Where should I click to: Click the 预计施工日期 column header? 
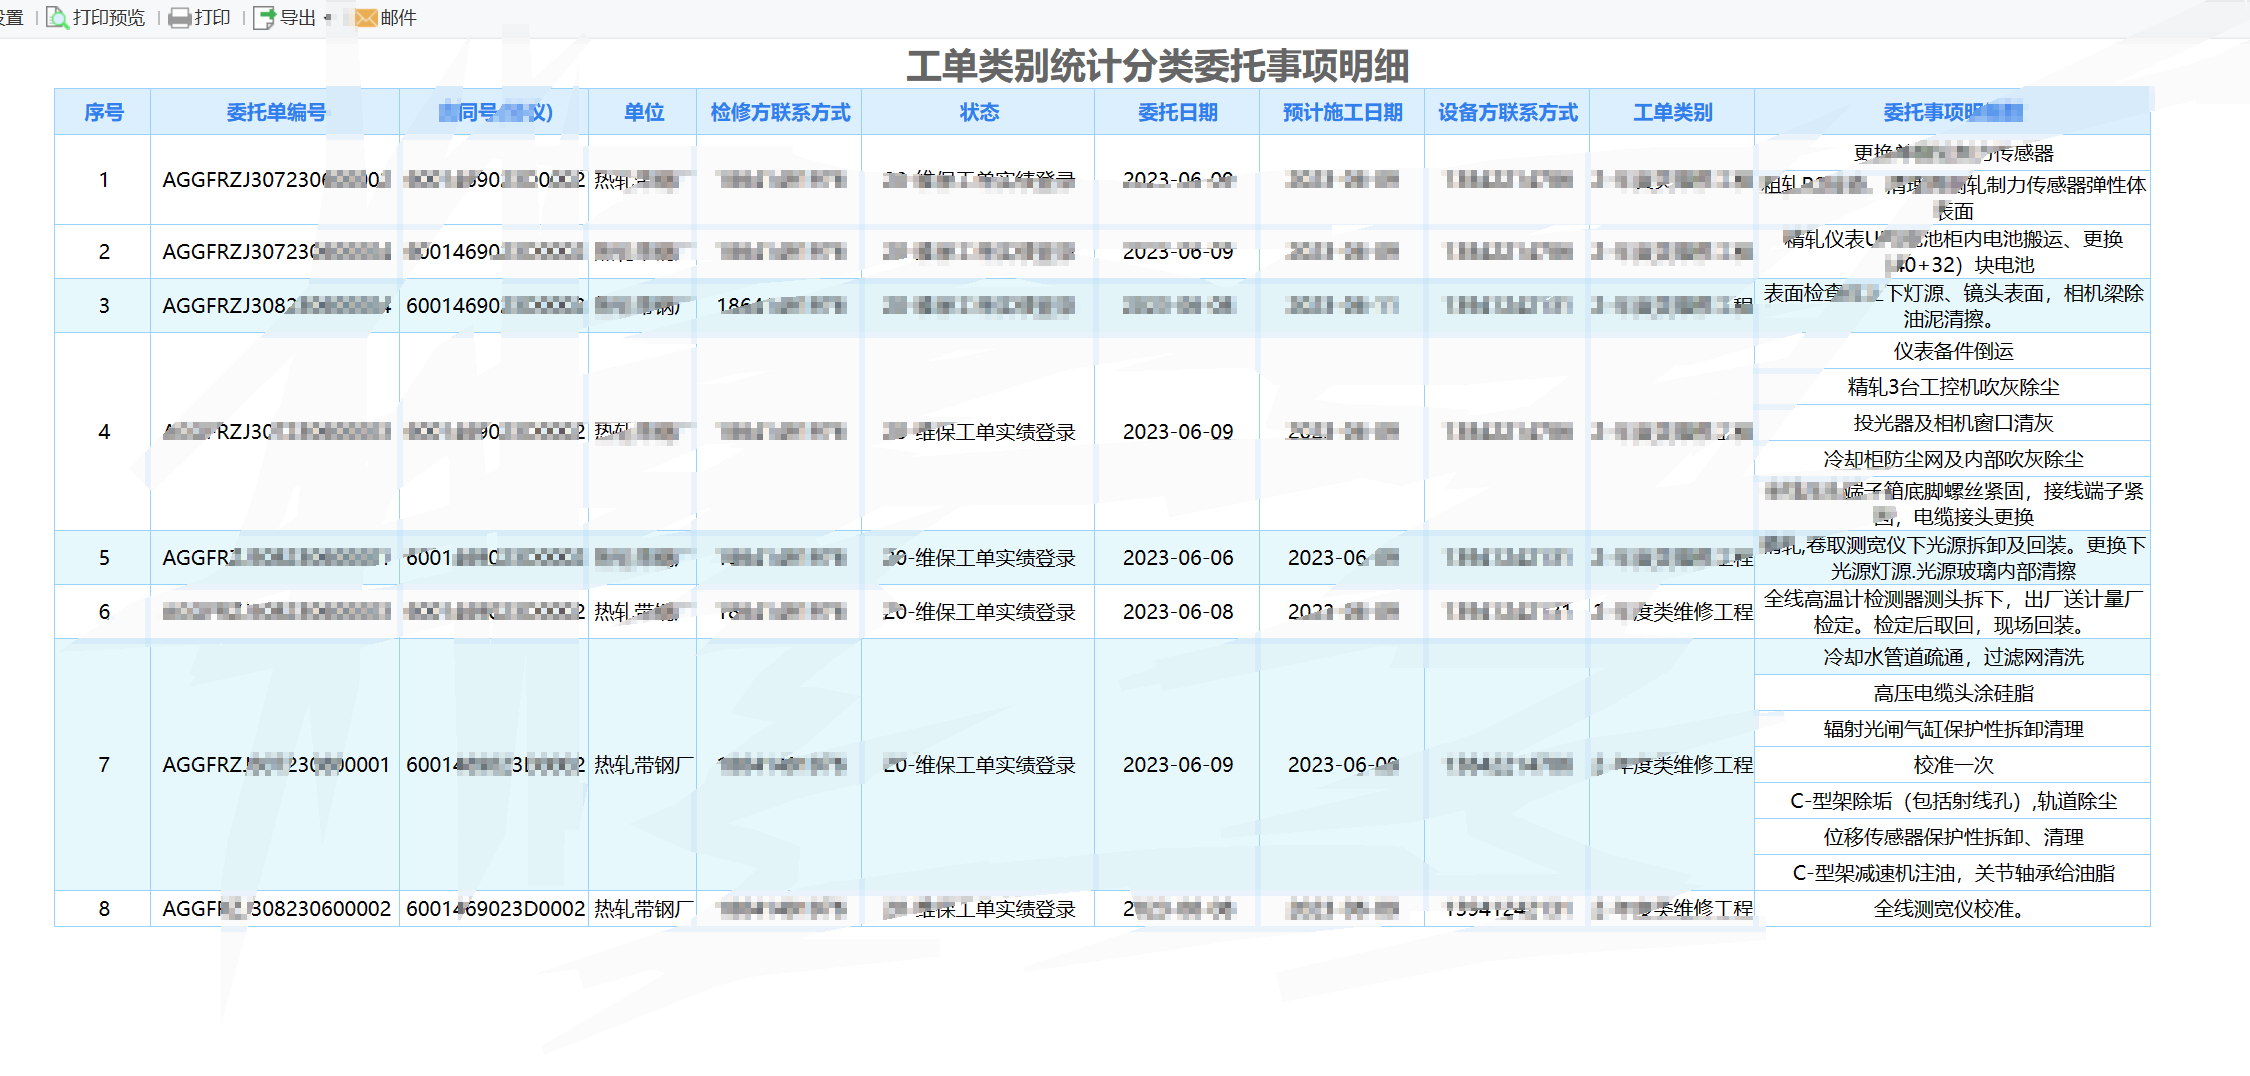tap(1343, 112)
